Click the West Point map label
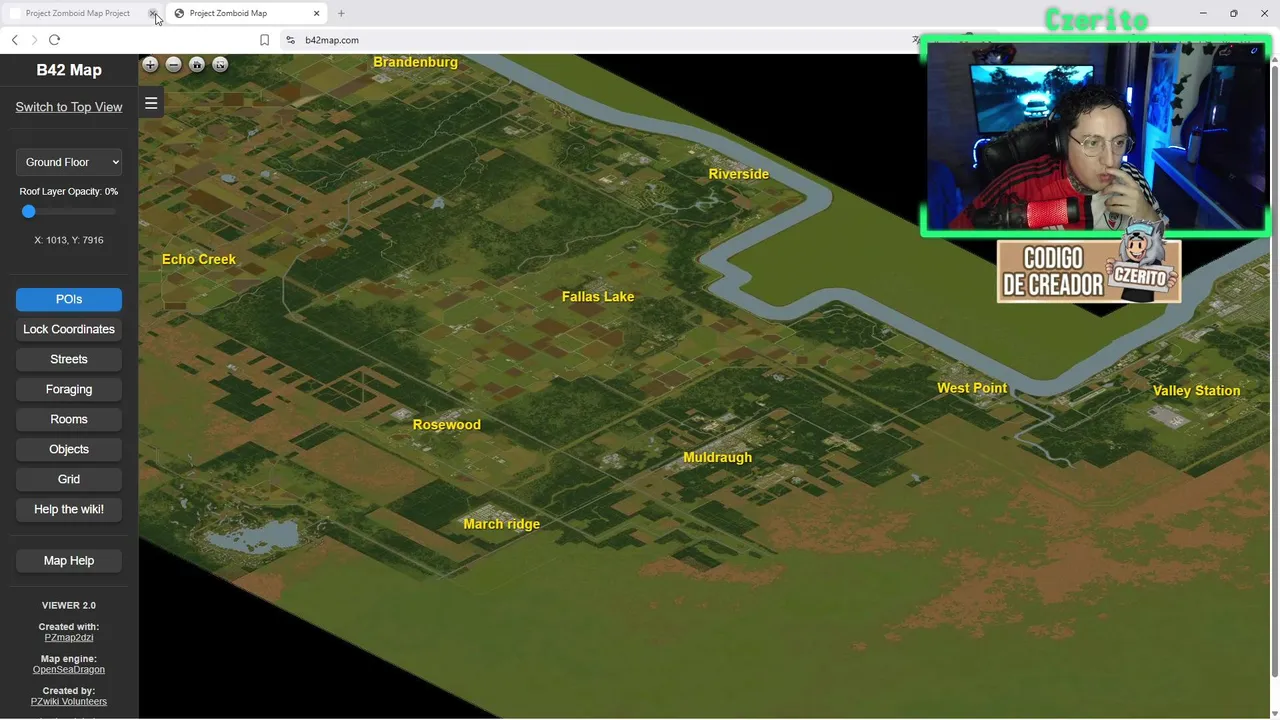 tap(972, 388)
